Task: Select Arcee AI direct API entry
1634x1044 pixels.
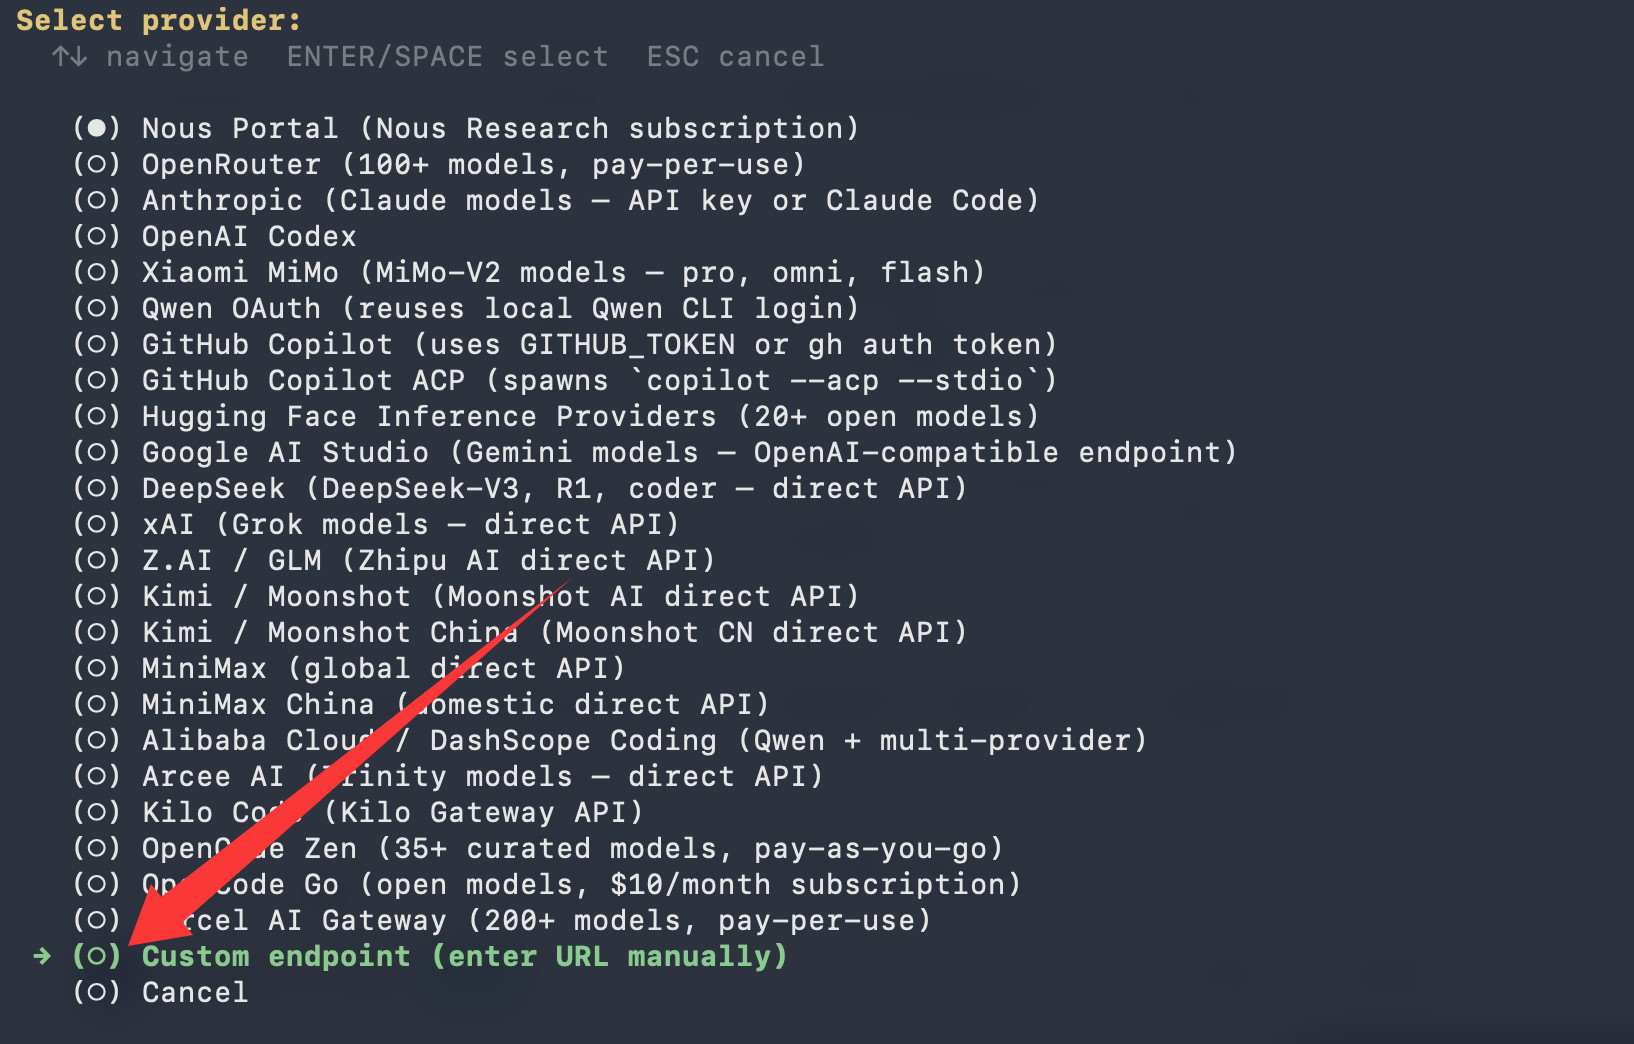Action: (448, 776)
